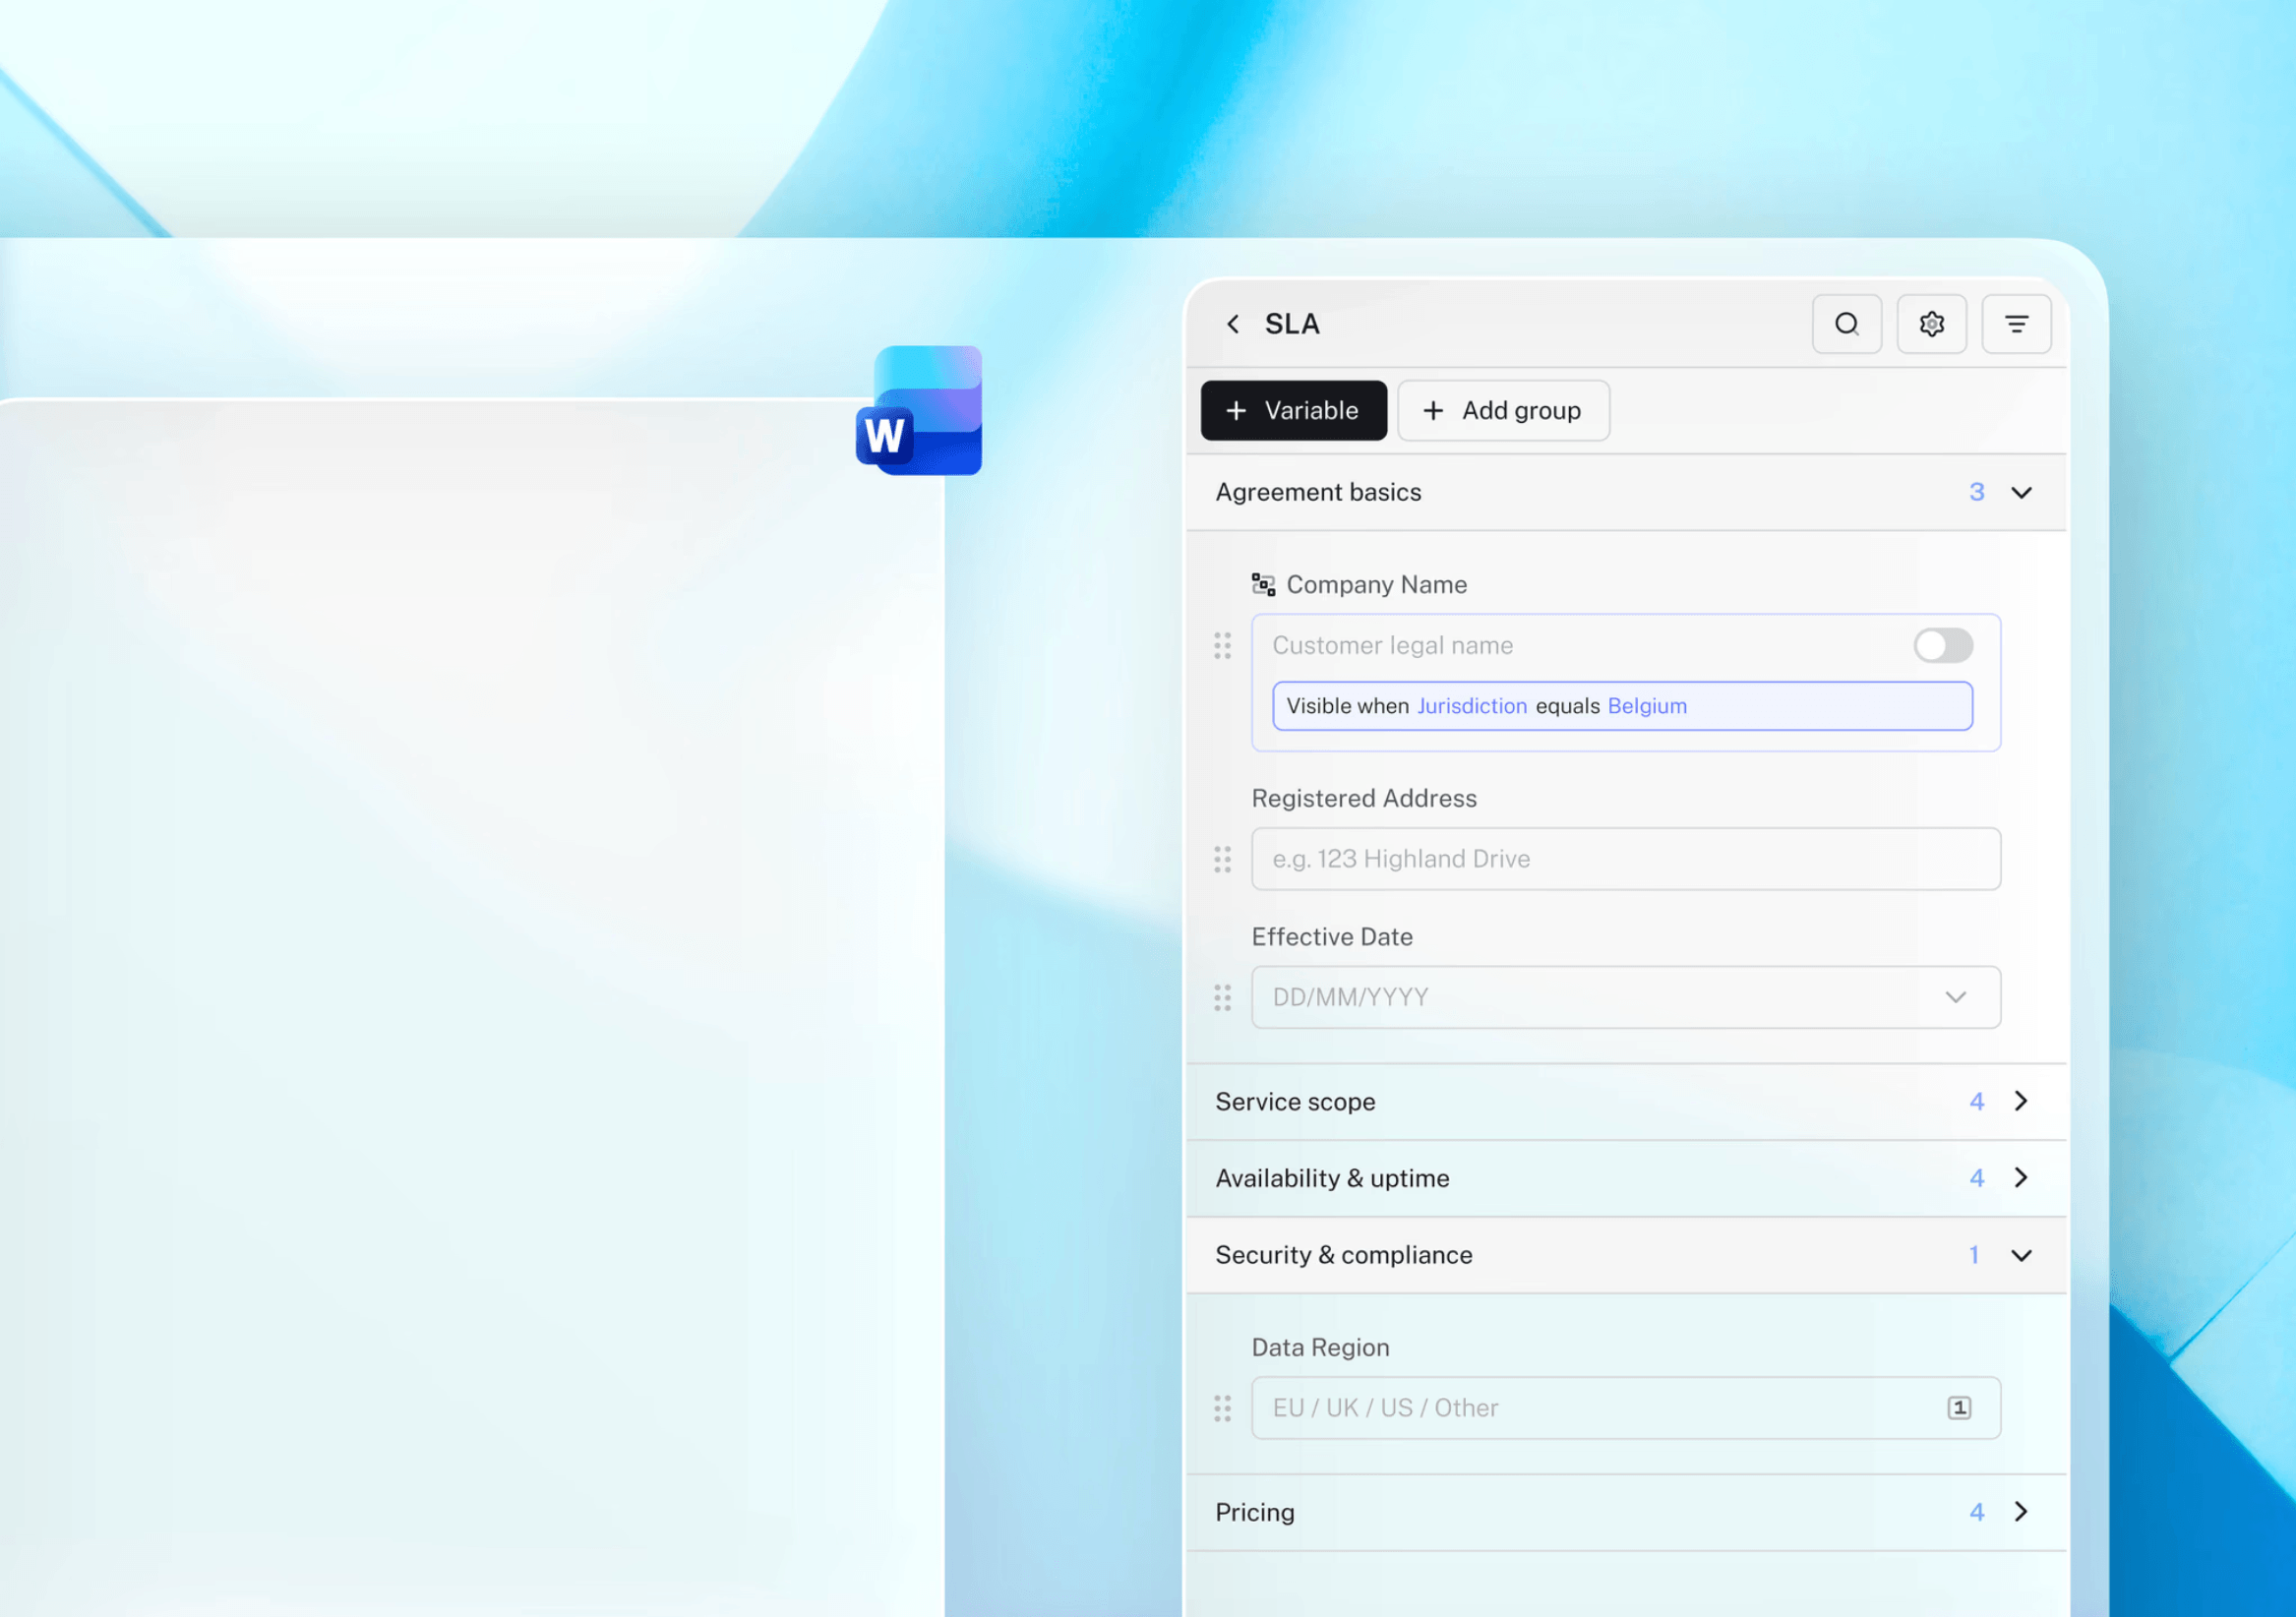The width and height of the screenshot is (2296, 1617).
Task: Open the search icon button
Action: [x=1846, y=324]
